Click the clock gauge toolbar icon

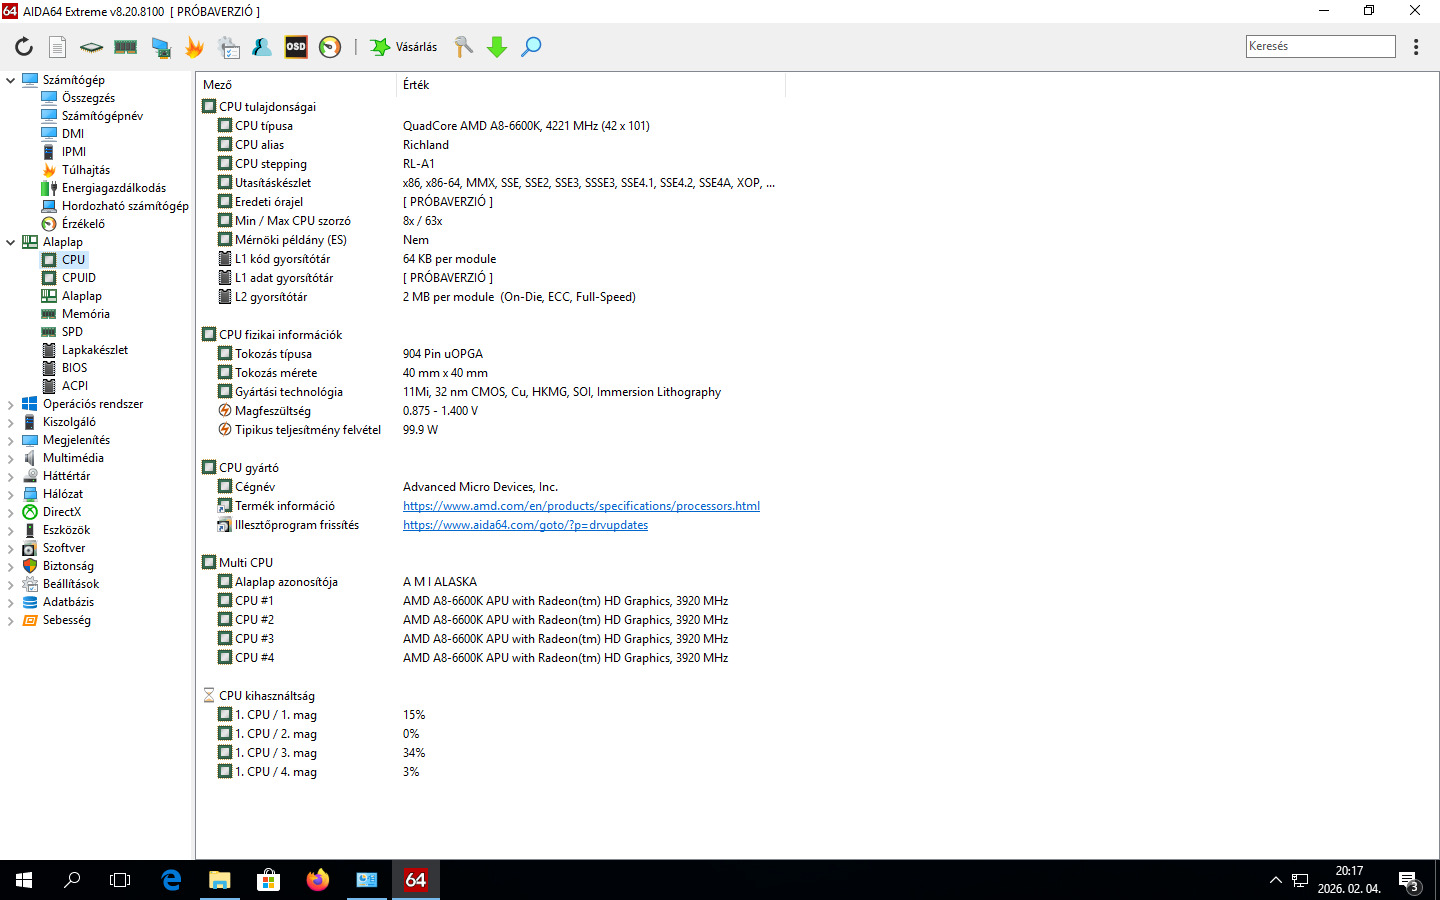pyautogui.click(x=330, y=47)
